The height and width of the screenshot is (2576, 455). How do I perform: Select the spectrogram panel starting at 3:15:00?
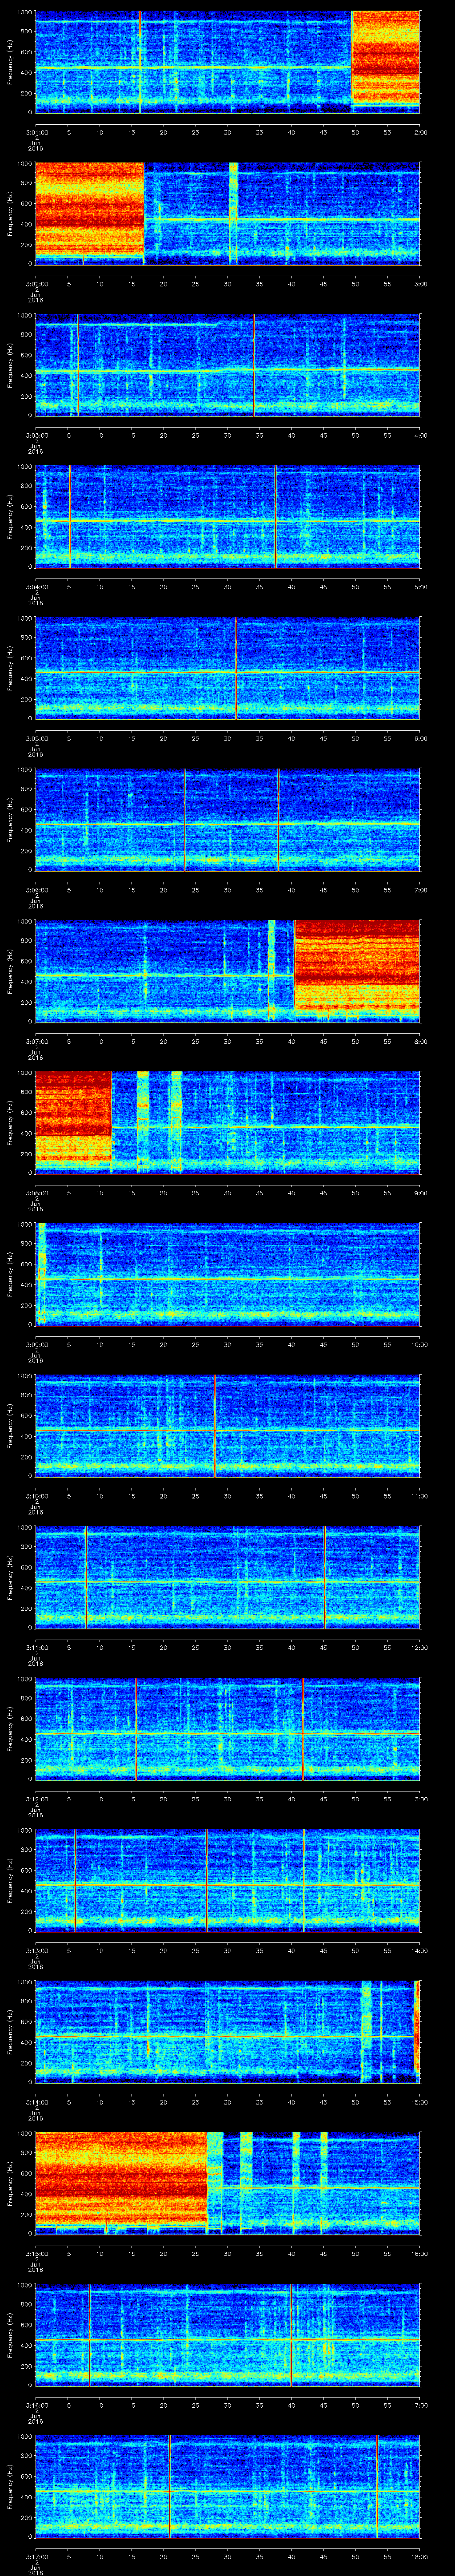[228, 2183]
